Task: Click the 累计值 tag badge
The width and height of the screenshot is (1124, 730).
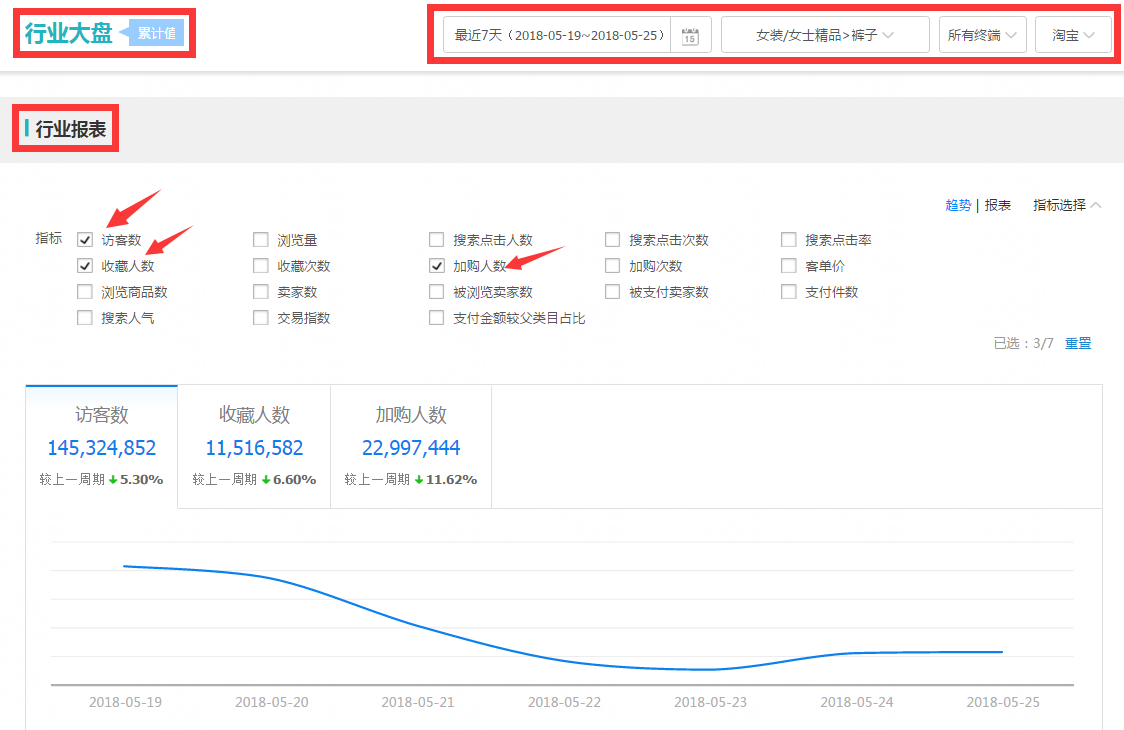Action: coord(156,33)
